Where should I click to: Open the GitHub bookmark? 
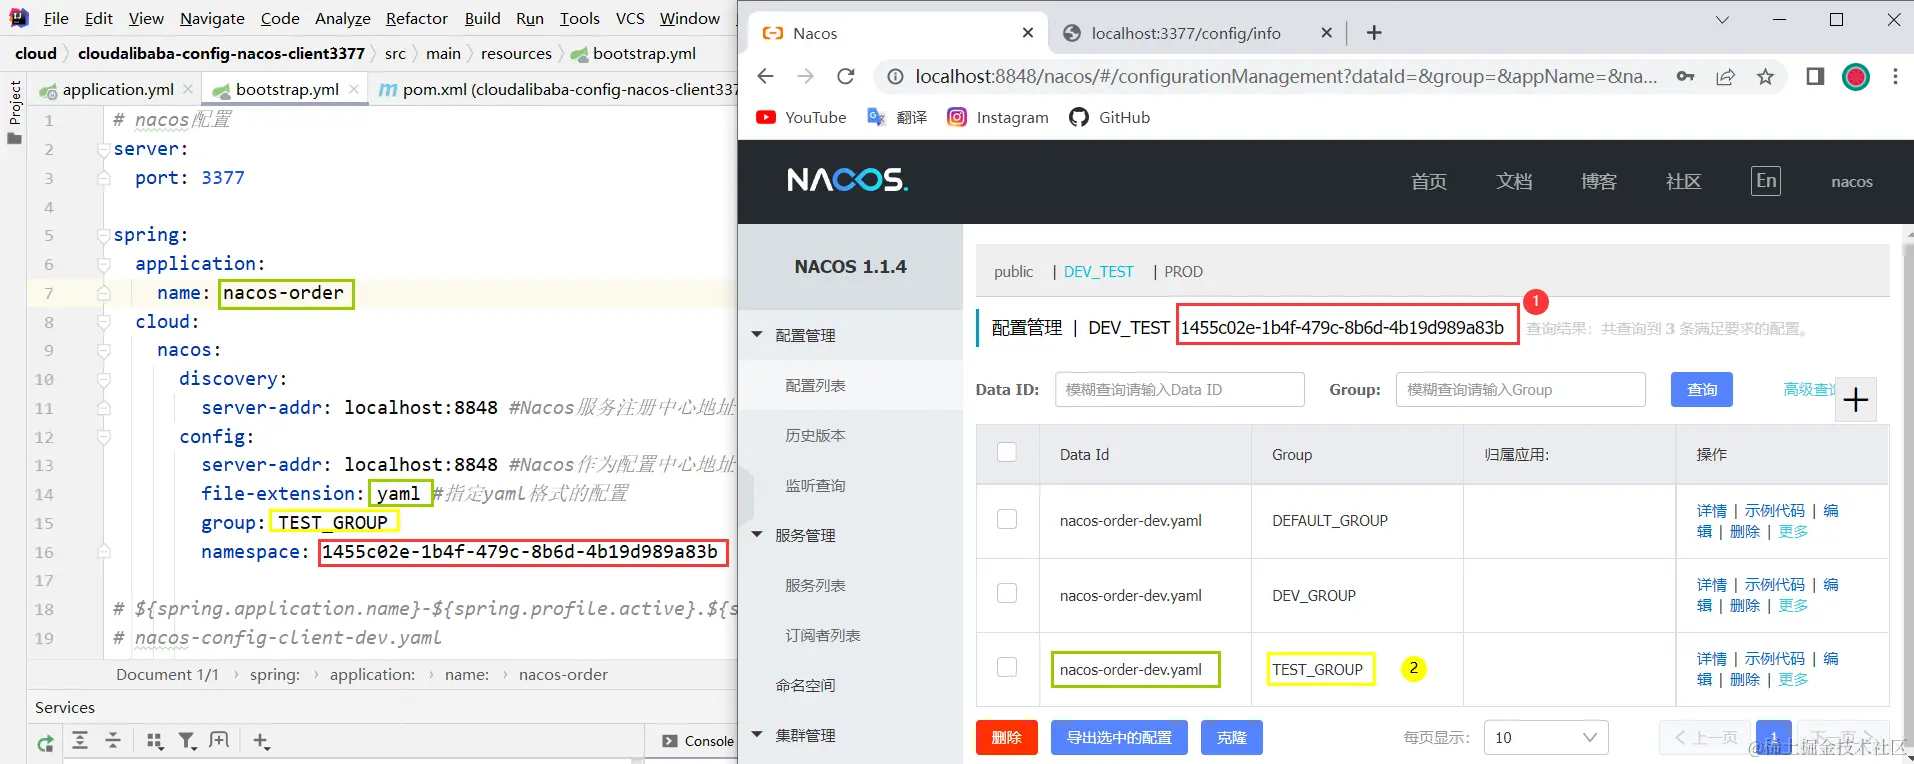click(1110, 117)
